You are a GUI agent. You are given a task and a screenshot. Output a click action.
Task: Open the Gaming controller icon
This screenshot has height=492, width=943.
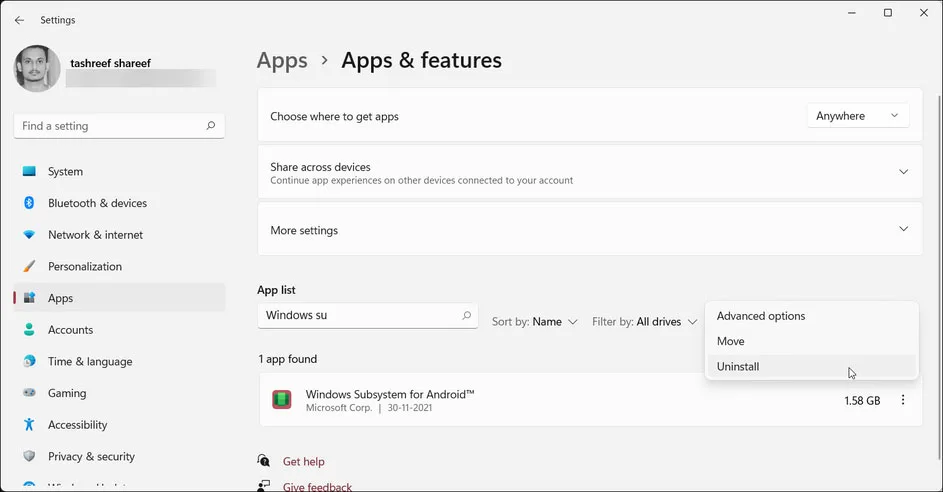[29, 393]
